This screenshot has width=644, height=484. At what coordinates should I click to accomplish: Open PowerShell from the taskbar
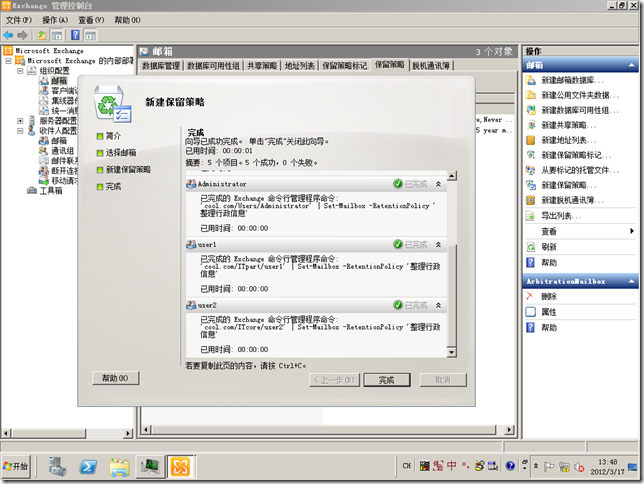pos(88,466)
